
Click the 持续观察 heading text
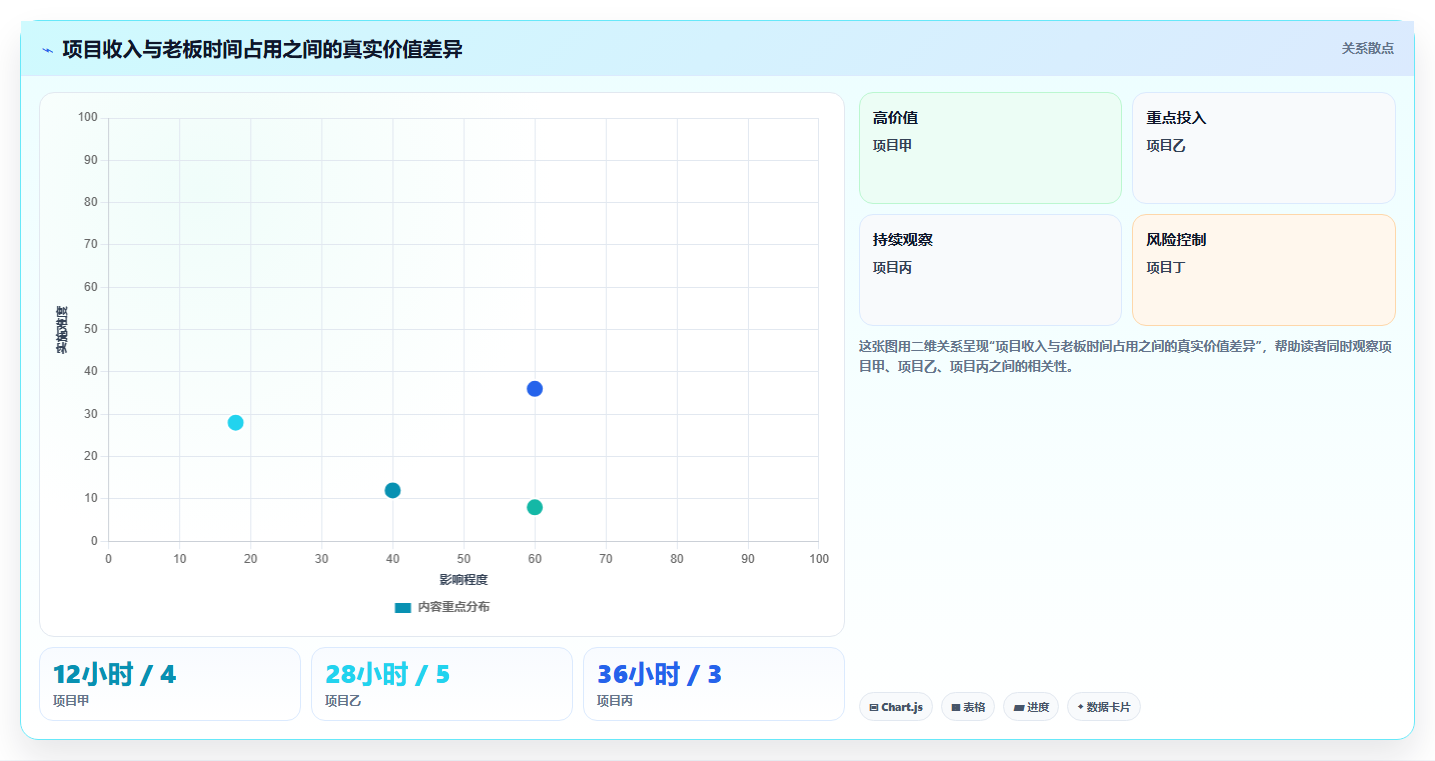[903, 240]
